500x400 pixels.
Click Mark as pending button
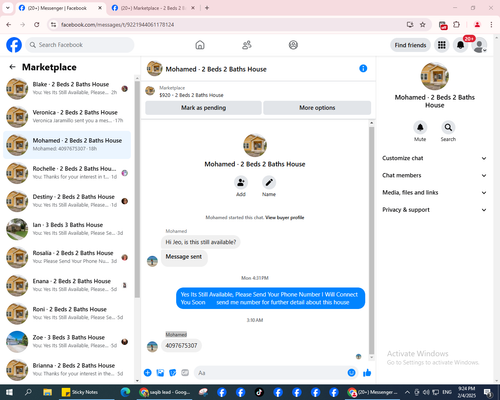pyautogui.click(x=203, y=108)
